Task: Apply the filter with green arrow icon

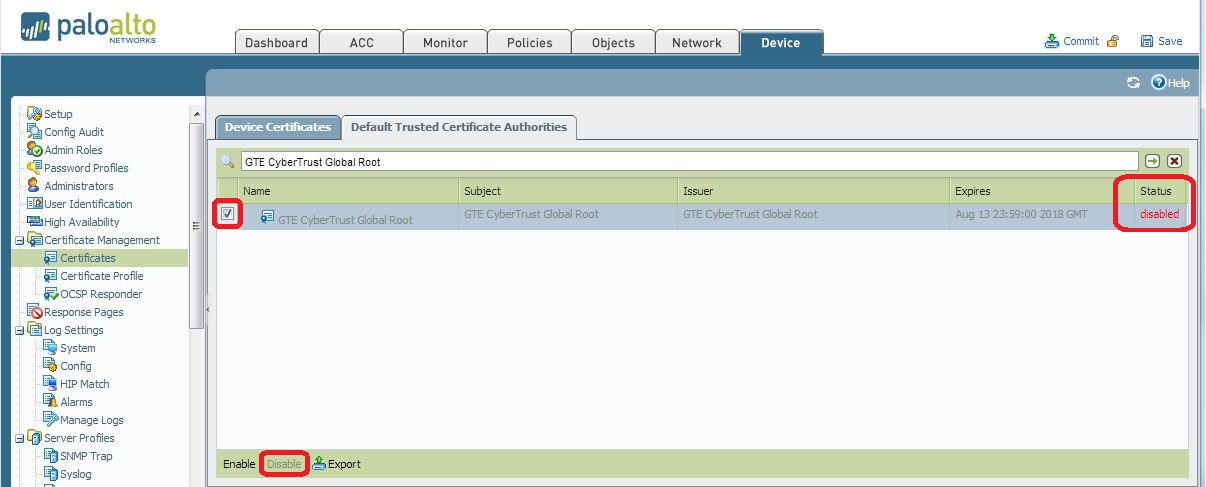Action: tap(1153, 161)
